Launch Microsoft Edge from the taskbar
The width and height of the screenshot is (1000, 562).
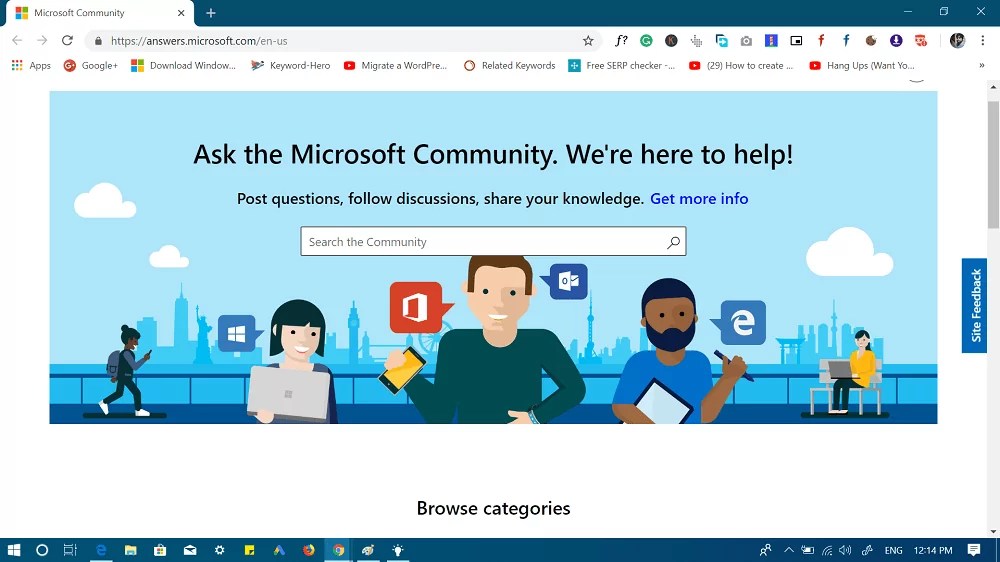[x=100, y=550]
